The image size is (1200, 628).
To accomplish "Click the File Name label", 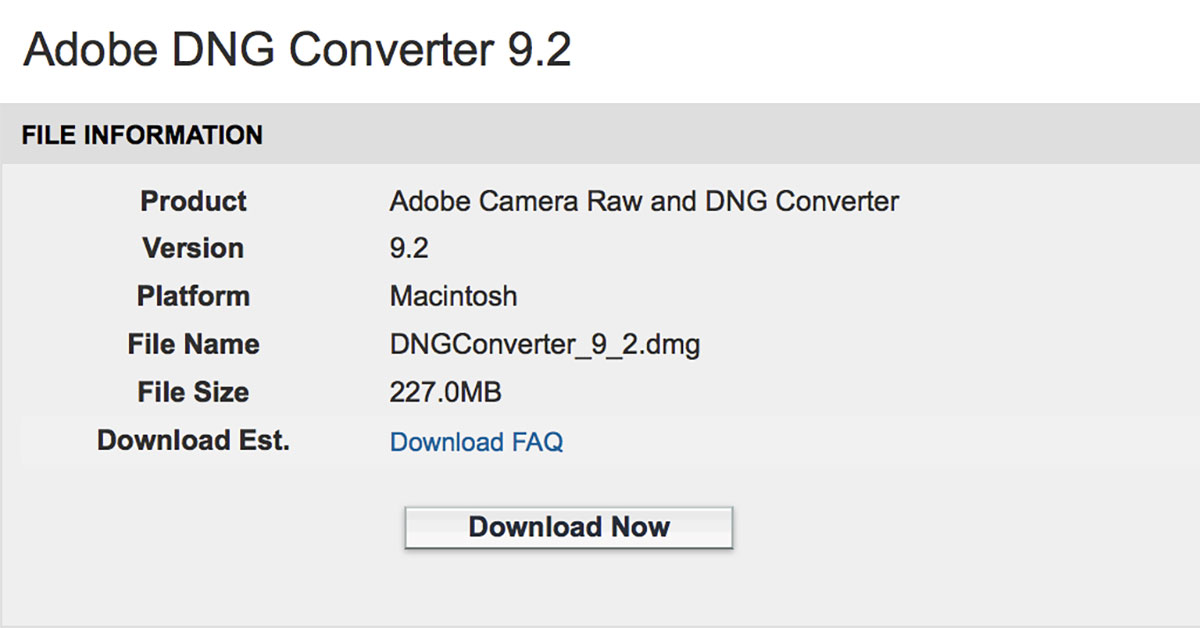I will 194,344.
